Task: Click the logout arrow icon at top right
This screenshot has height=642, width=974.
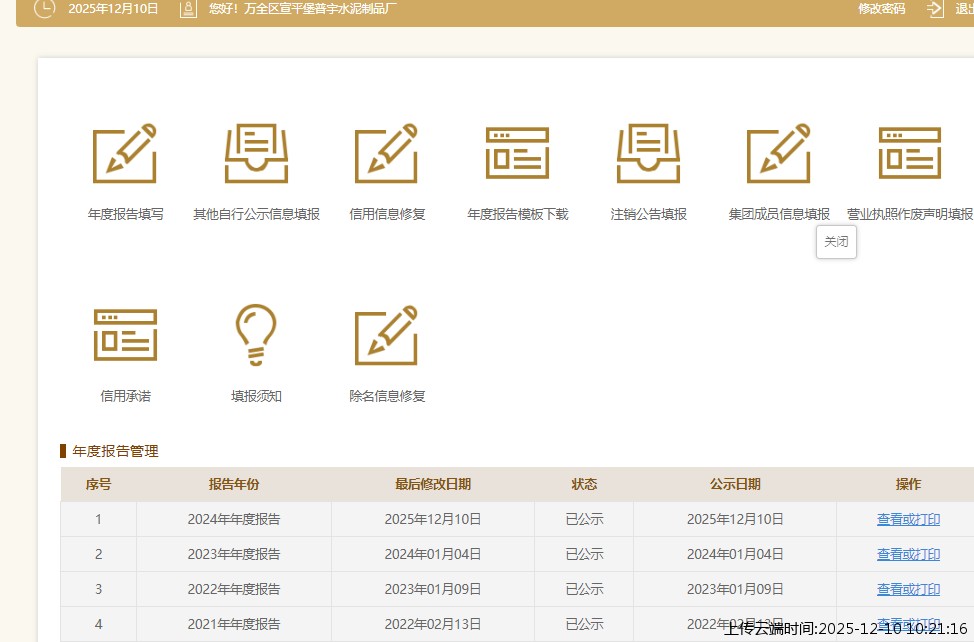Action: click(x=934, y=10)
